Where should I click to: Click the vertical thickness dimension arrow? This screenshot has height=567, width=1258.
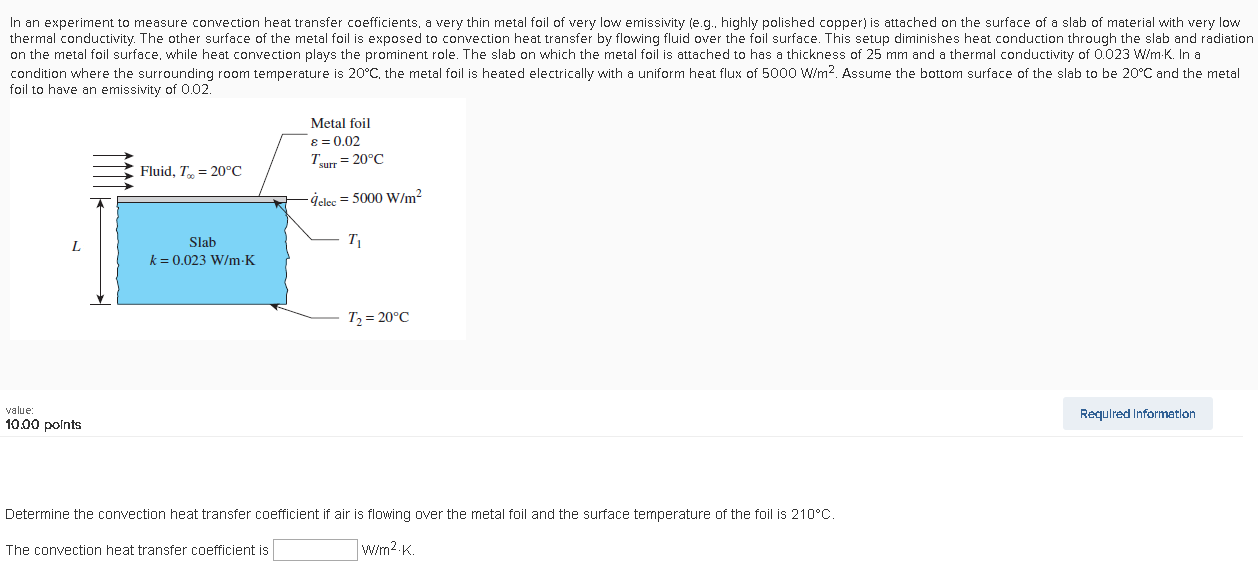[x=99, y=250]
